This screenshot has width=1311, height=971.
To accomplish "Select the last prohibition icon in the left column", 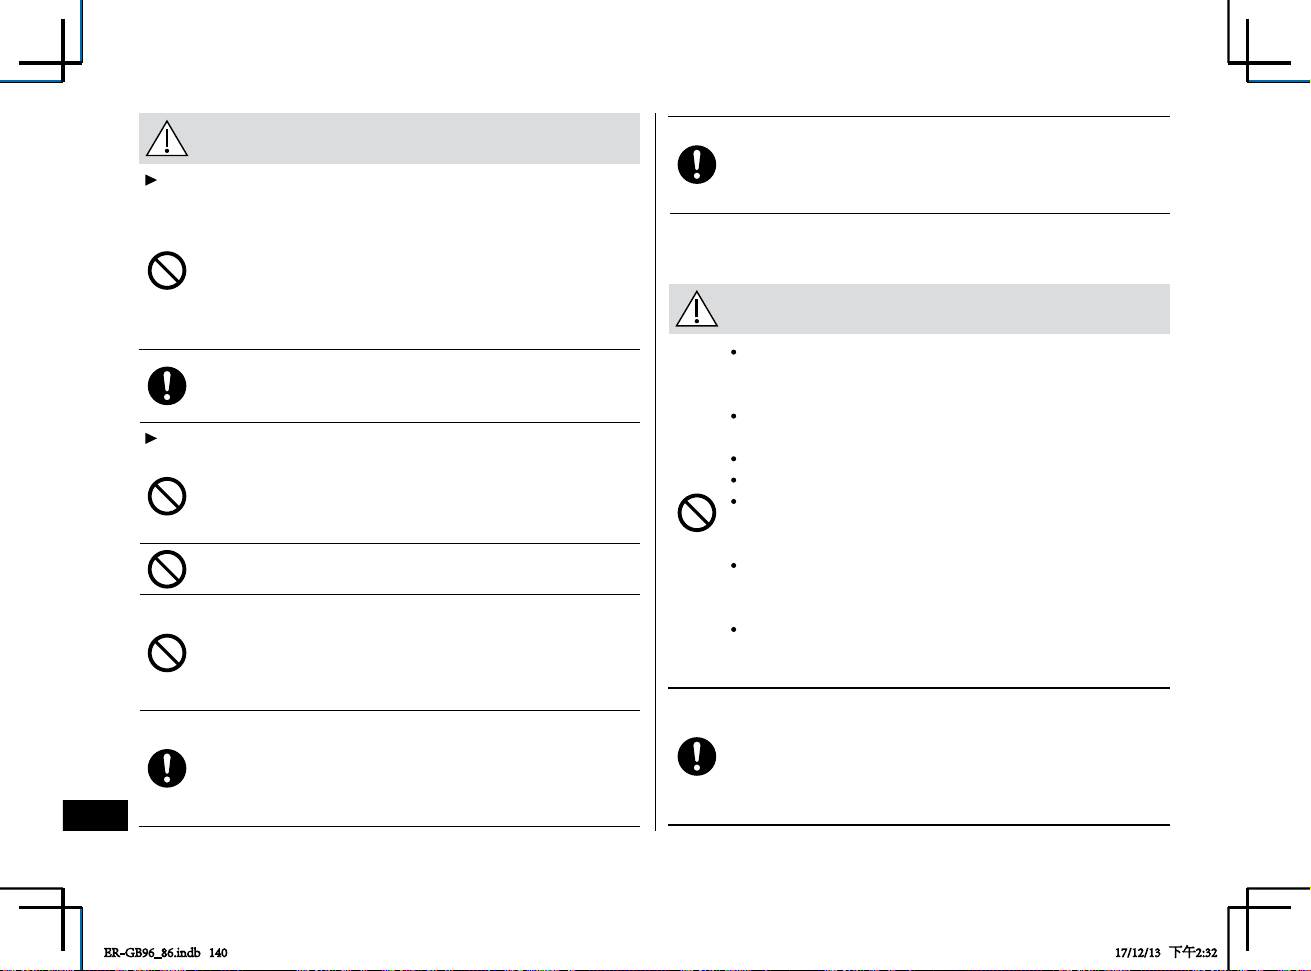I will pyautogui.click(x=167, y=653).
